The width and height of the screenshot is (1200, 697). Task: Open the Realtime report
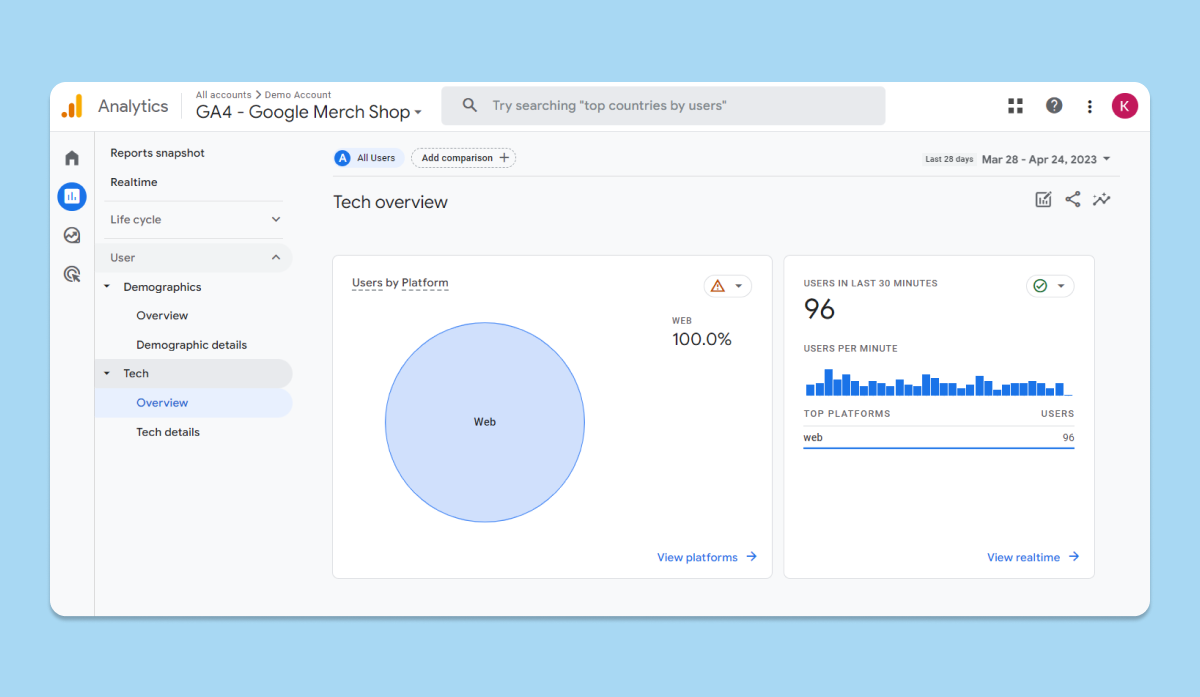tap(134, 182)
